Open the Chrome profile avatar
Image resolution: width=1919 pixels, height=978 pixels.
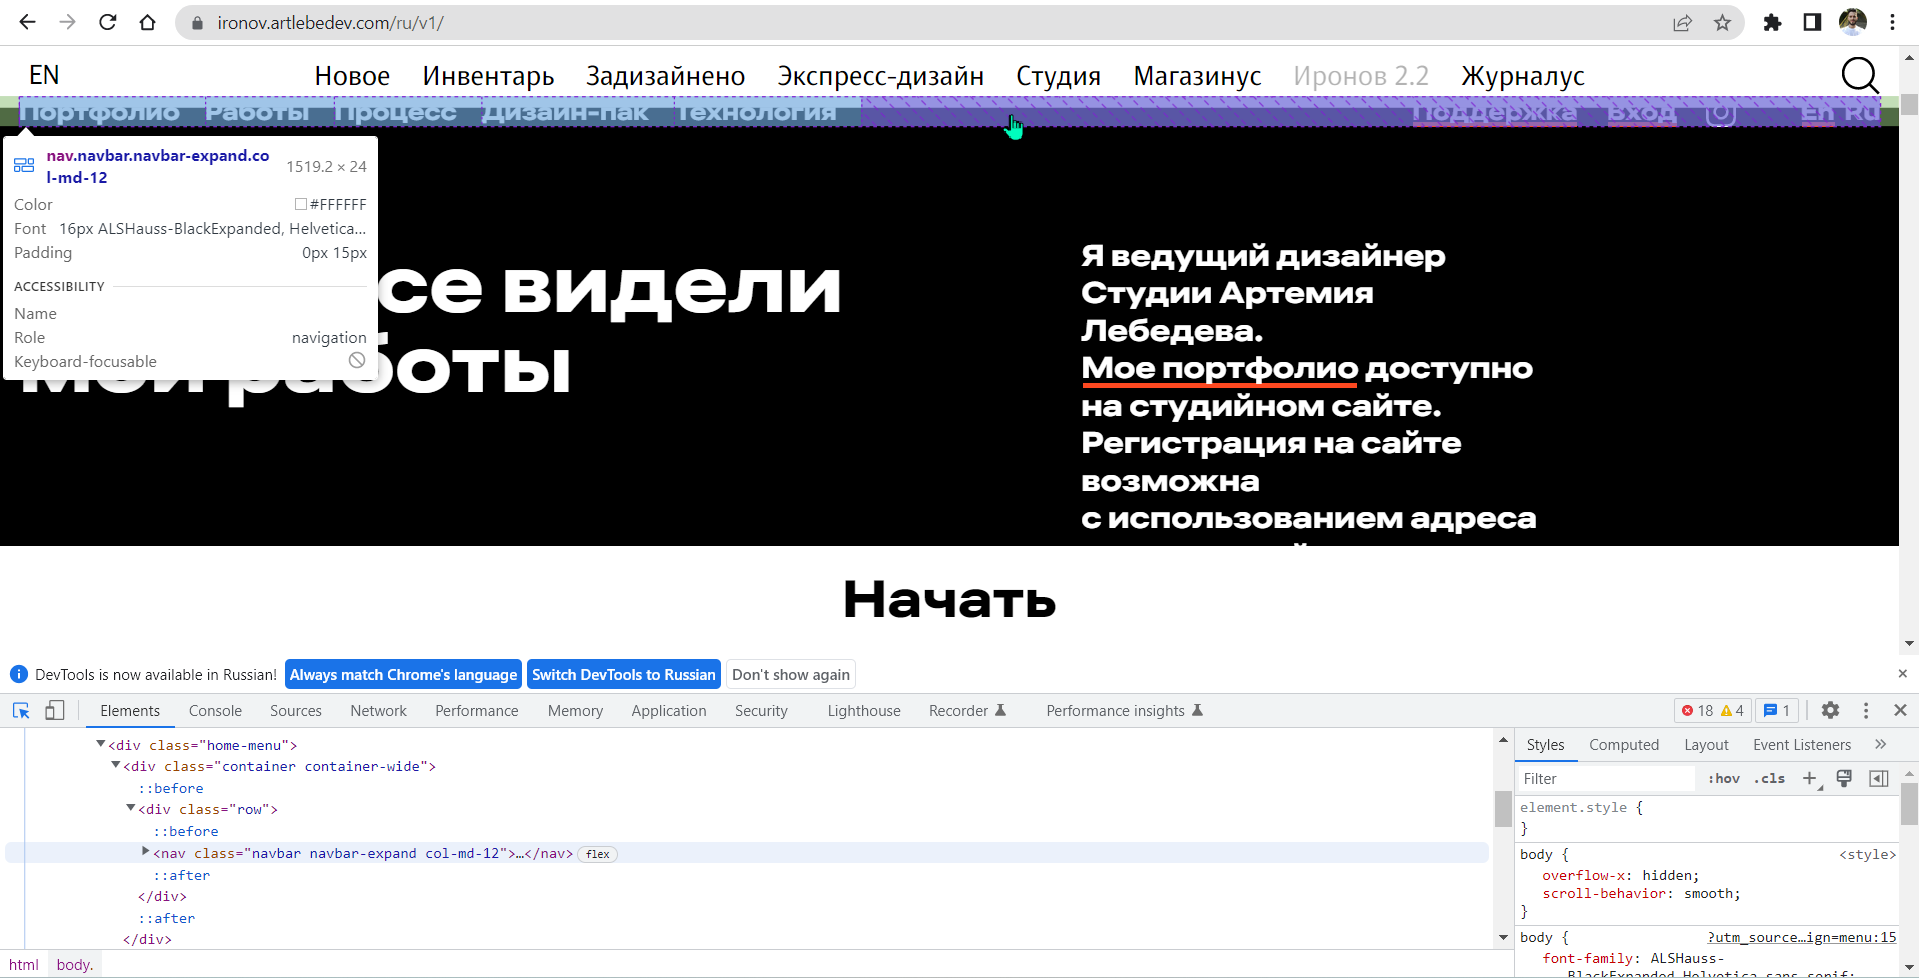pos(1853,22)
